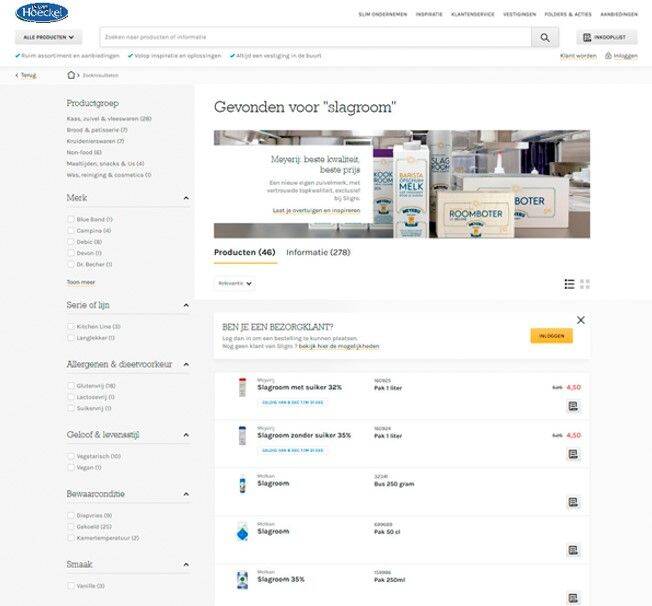This screenshot has height=606, width=652.
Task: Open Slagroom zonder suiker 35% product image
Action: (x=242, y=435)
